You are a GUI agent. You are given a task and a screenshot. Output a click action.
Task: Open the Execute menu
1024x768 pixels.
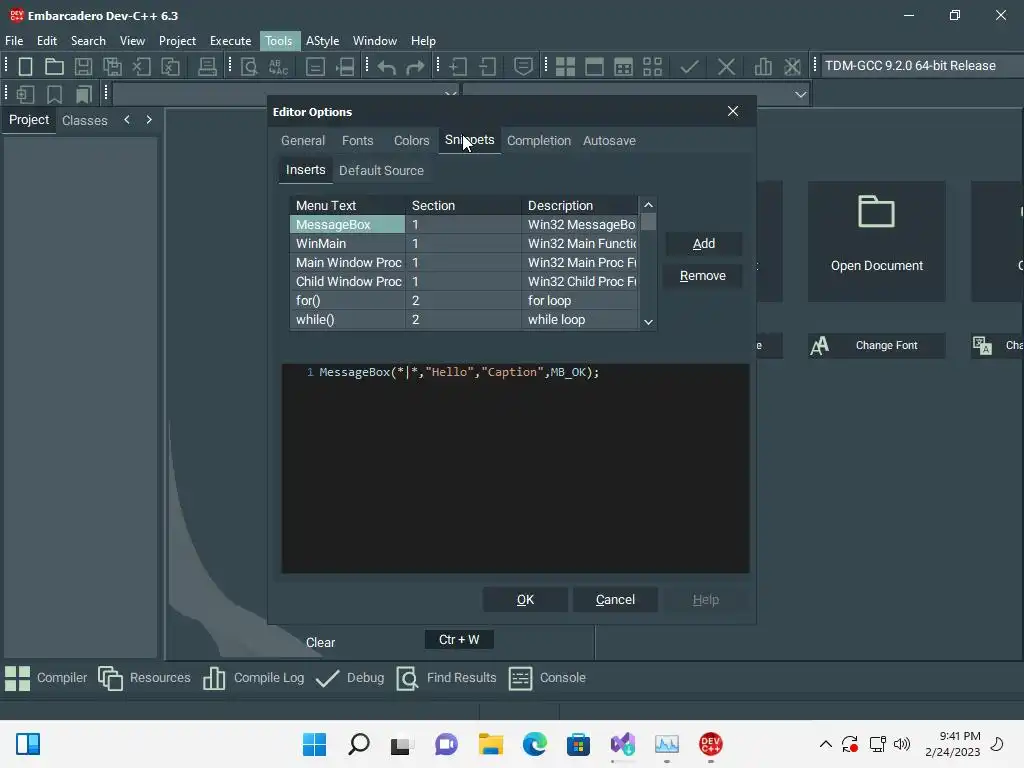click(x=230, y=40)
